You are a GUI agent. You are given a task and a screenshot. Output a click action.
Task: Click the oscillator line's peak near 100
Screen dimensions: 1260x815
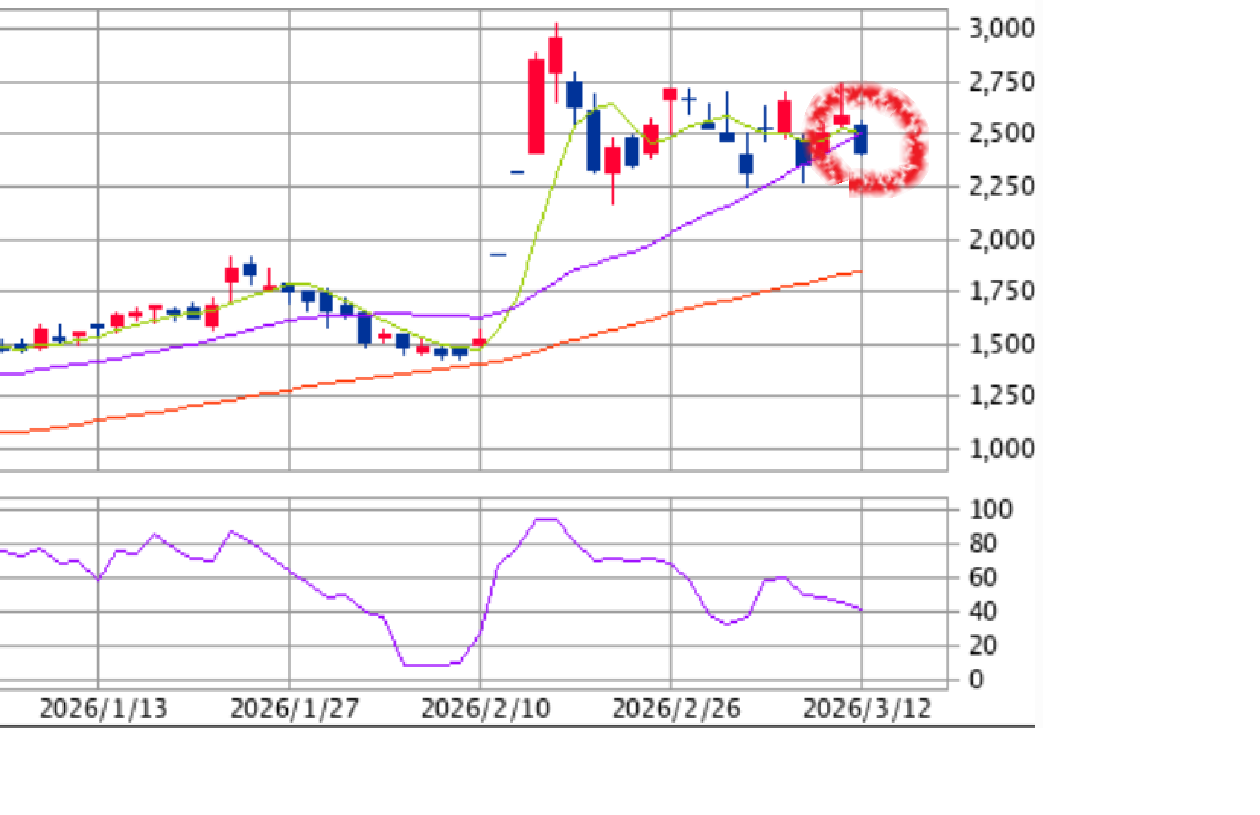[546, 519]
